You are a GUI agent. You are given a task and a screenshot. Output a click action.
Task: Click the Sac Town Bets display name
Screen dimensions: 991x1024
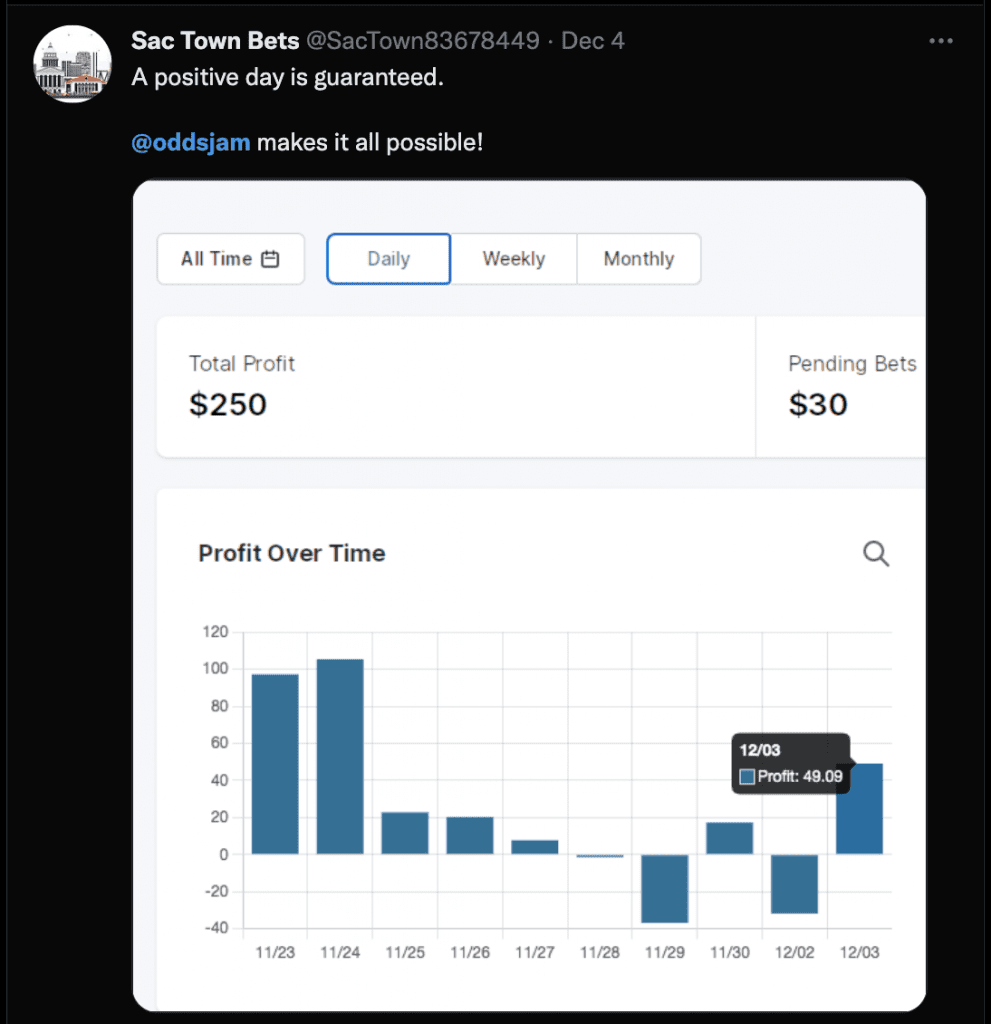[x=215, y=41]
